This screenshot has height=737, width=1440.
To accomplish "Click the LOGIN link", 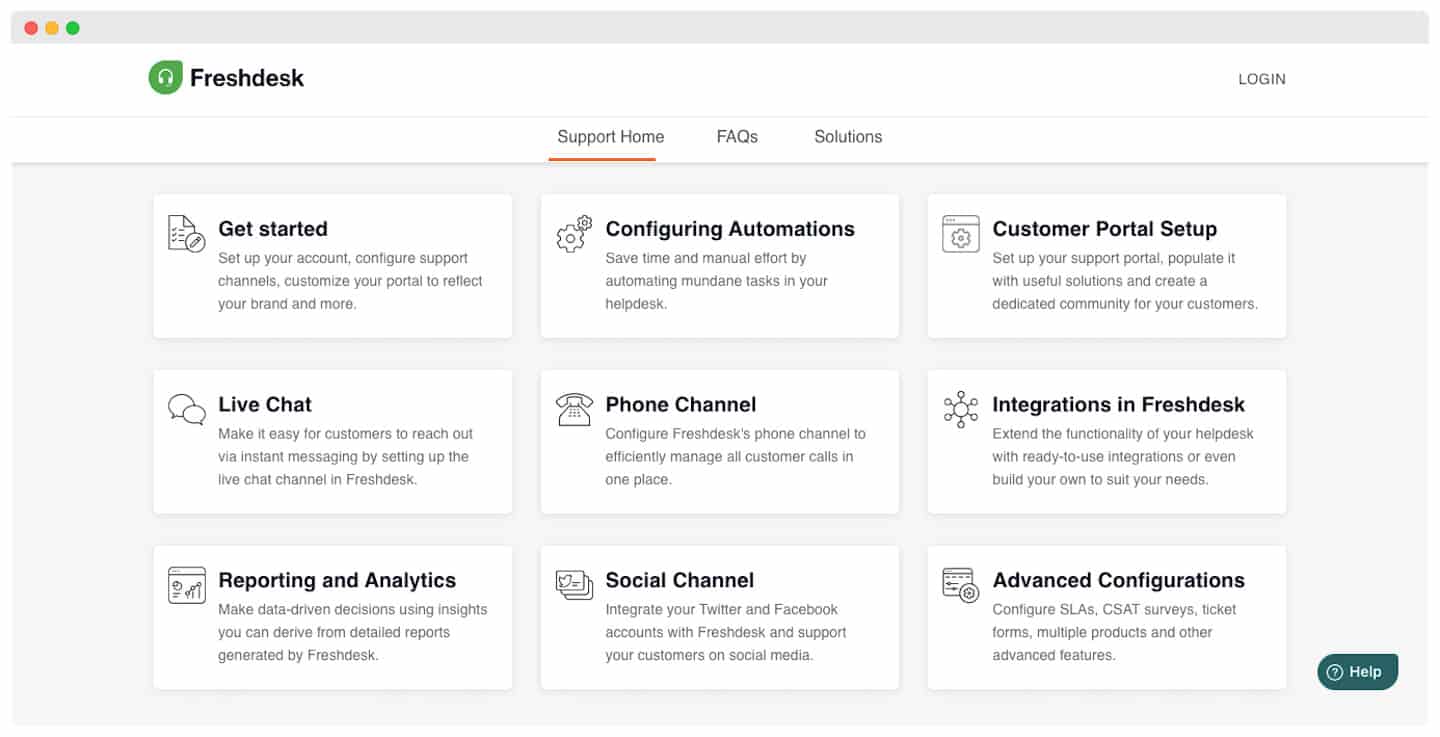I will coord(1262,79).
